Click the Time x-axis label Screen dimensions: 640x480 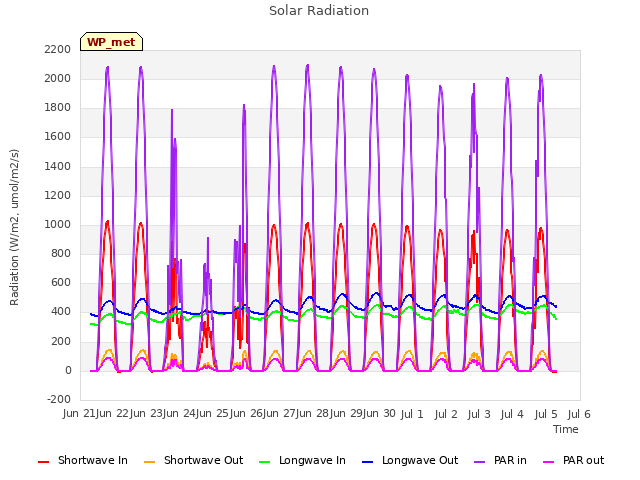coord(566,429)
